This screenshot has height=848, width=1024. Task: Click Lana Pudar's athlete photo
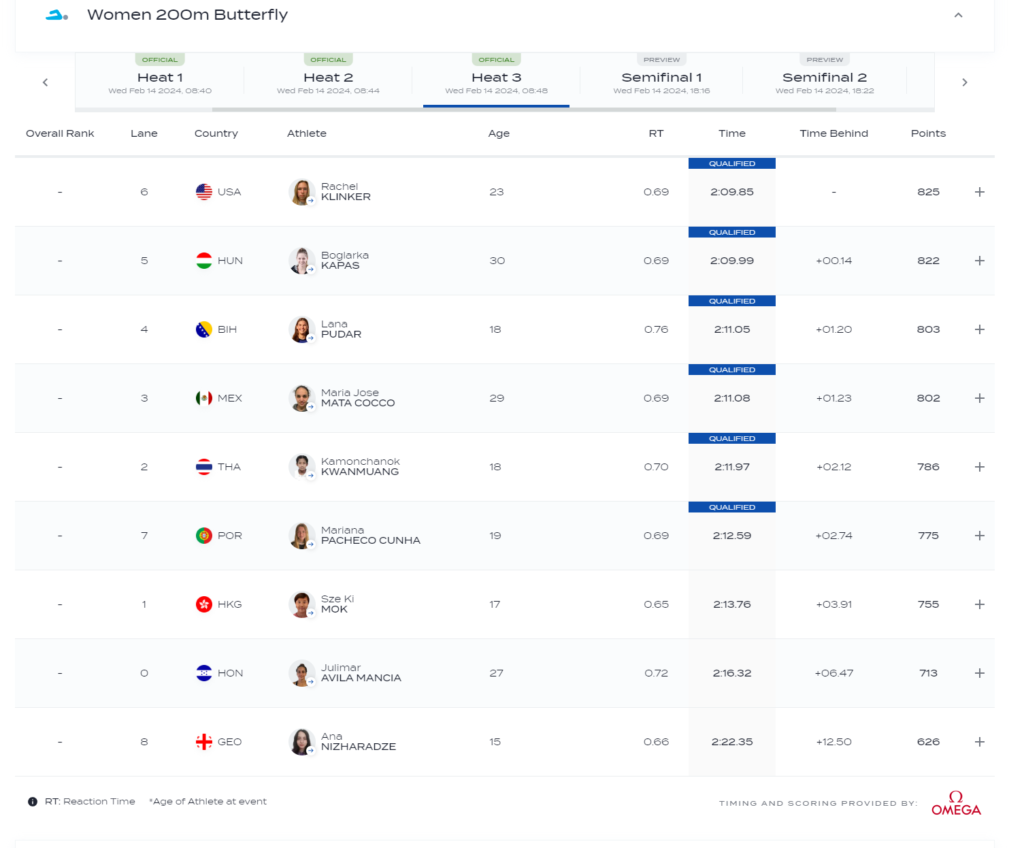pos(301,329)
